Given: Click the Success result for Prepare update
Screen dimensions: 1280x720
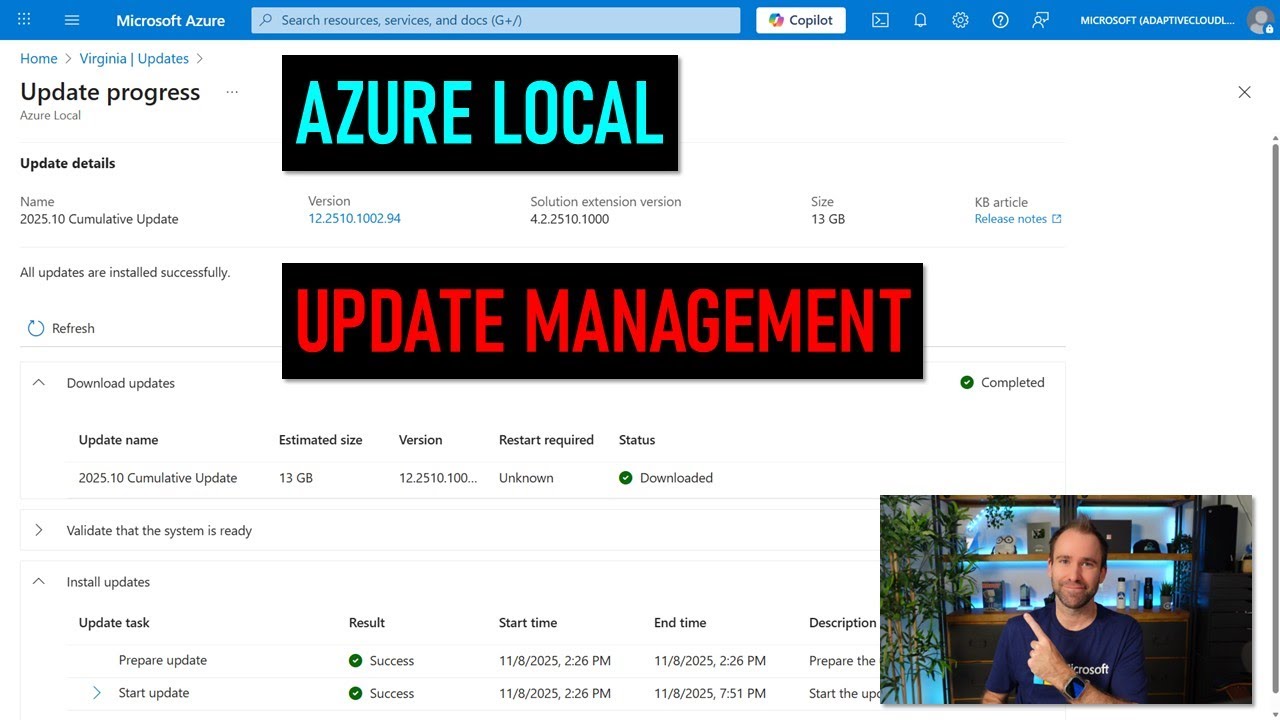Looking at the screenshot, I should 381,660.
